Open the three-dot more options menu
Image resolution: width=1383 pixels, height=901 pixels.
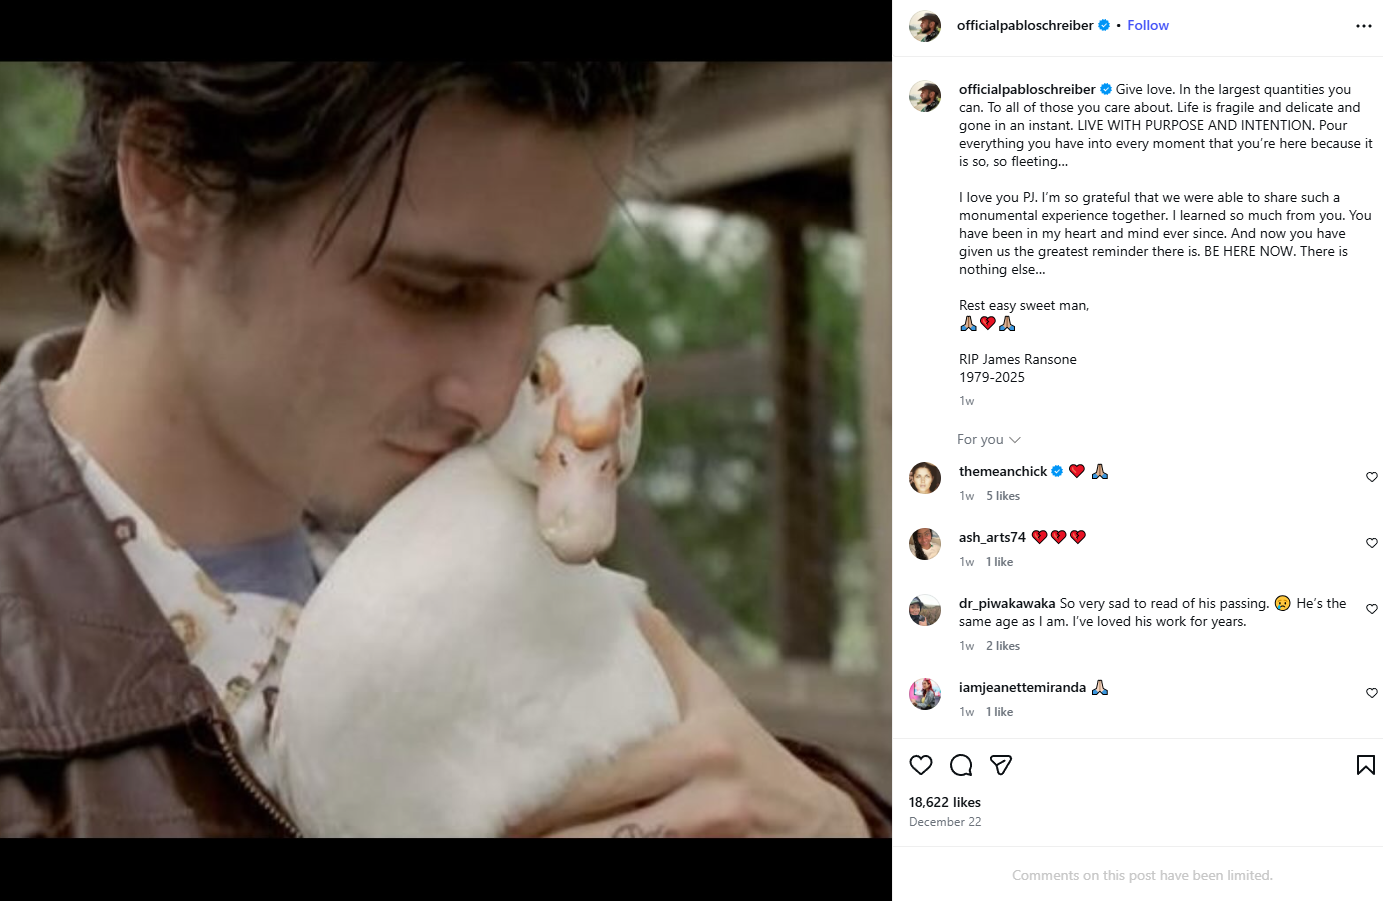(1364, 26)
